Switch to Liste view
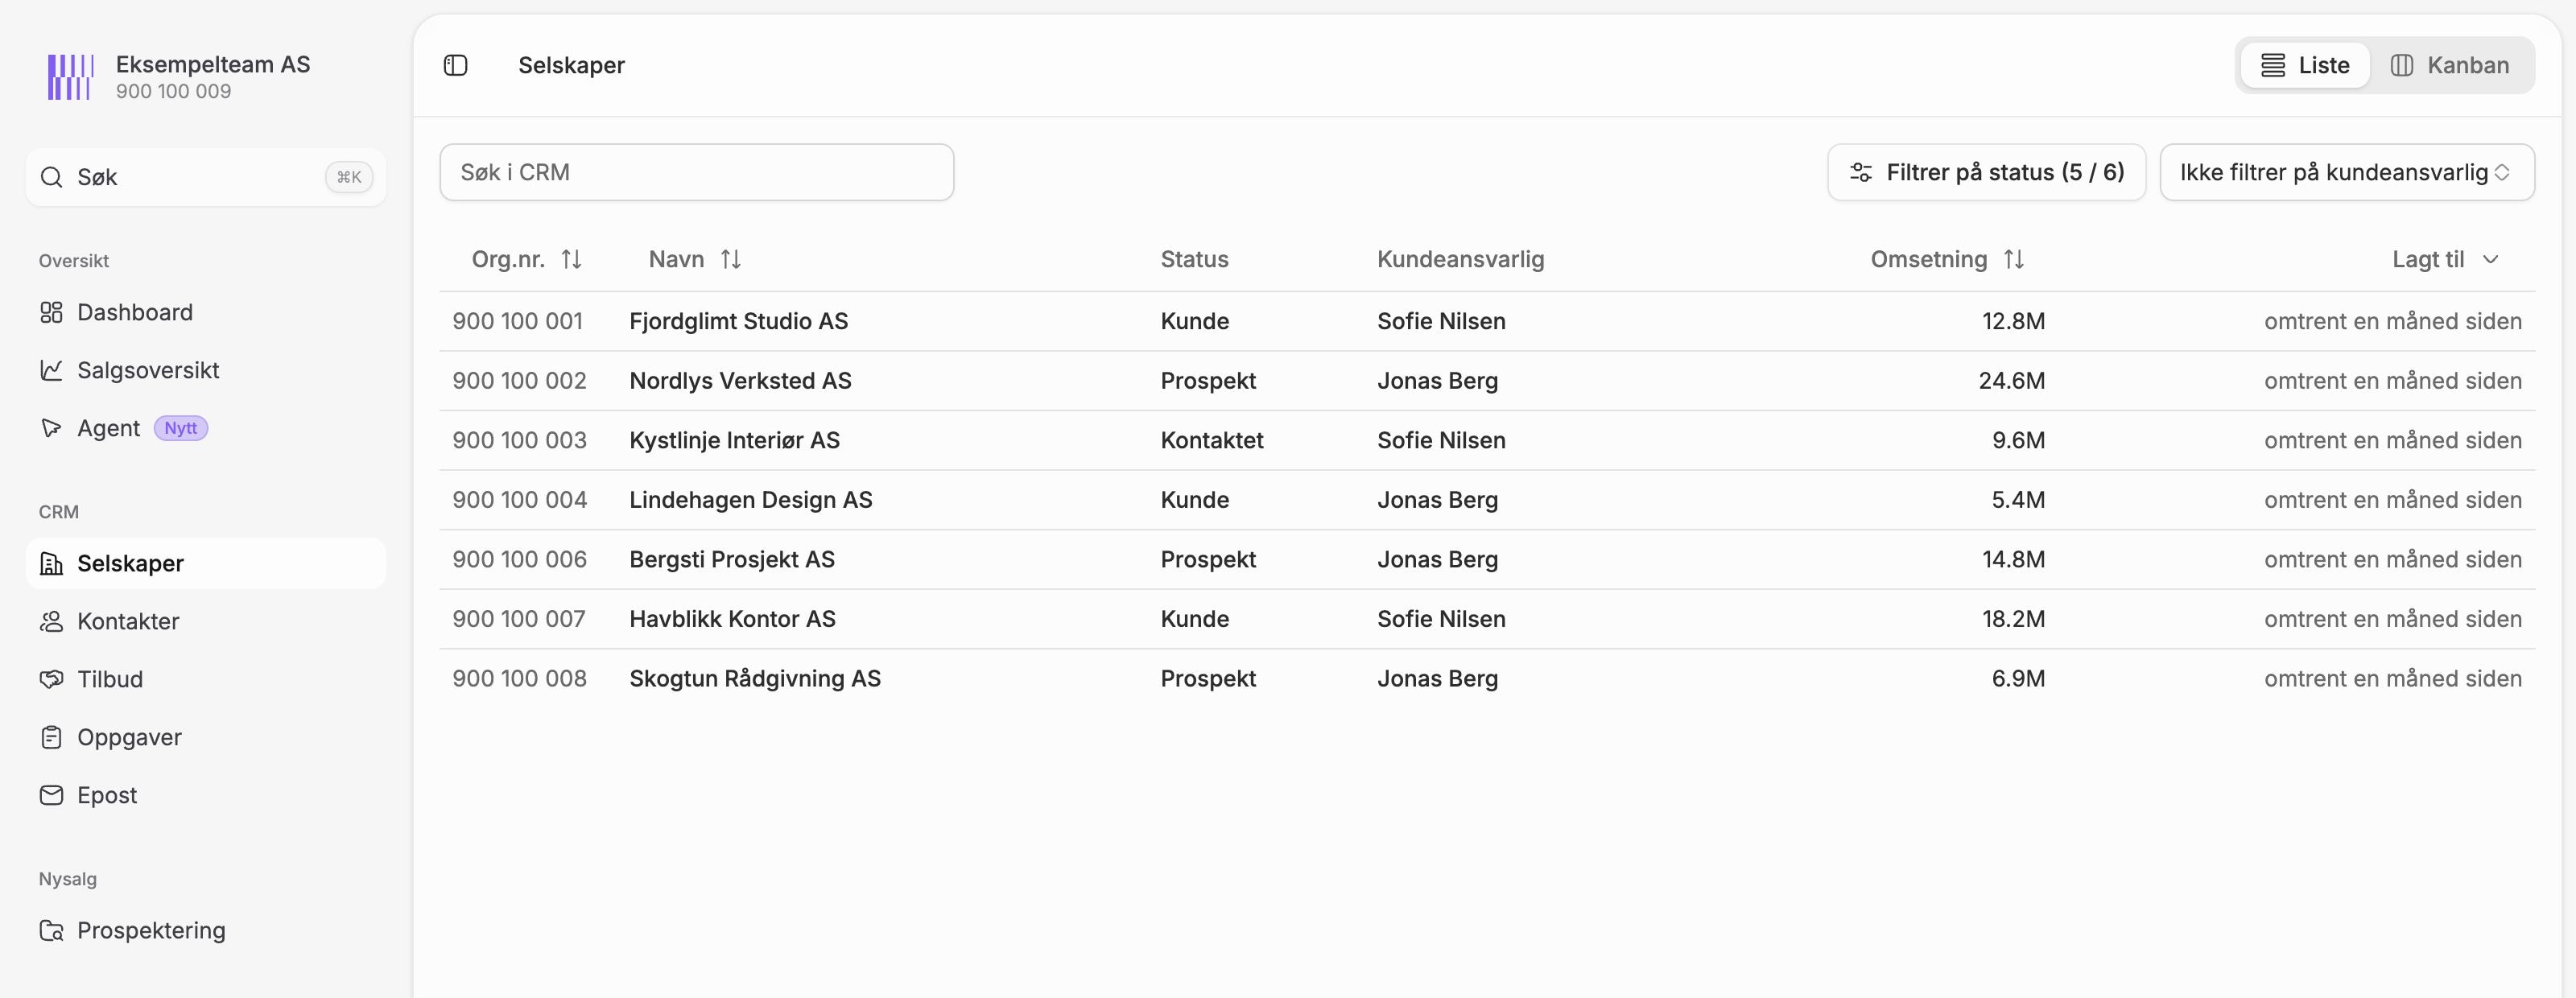The height and width of the screenshot is (998, 2576). coord(2305,65)
